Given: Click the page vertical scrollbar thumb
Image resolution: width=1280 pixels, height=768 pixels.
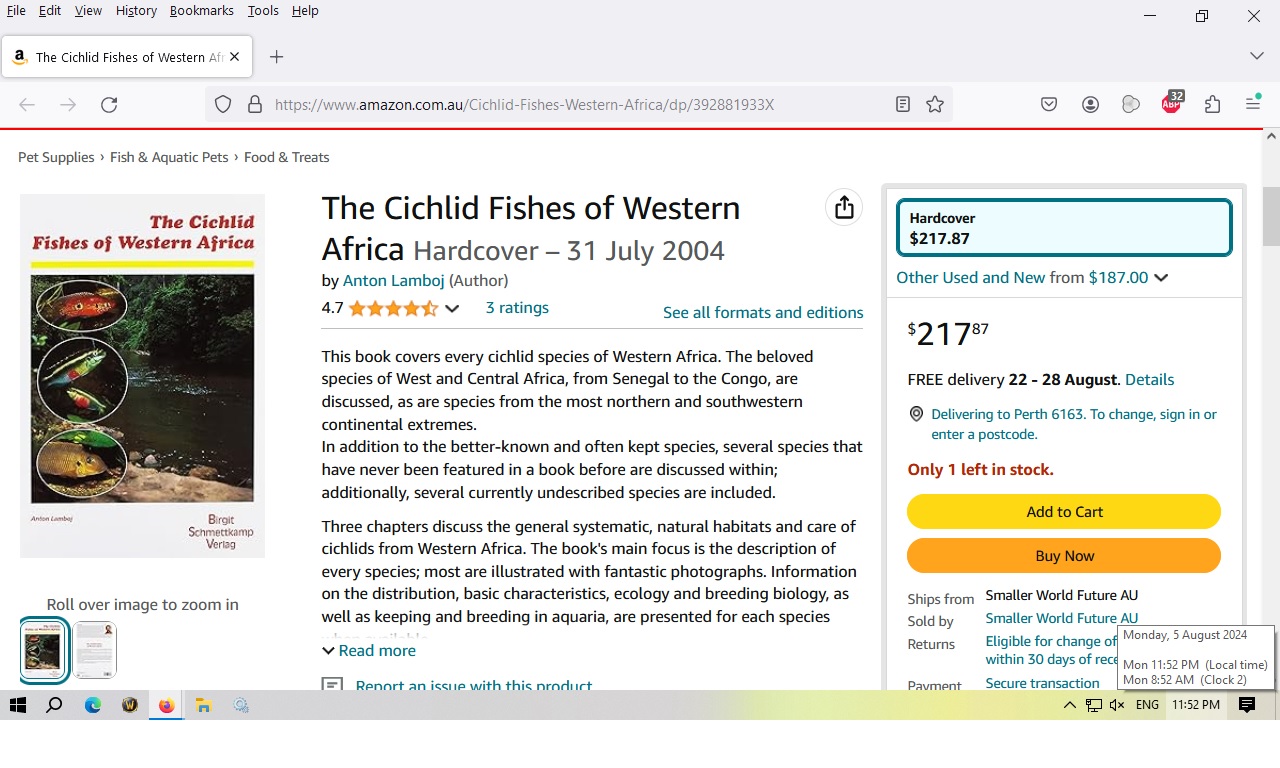Looking at the screenshot, I should click(1271, 216).
